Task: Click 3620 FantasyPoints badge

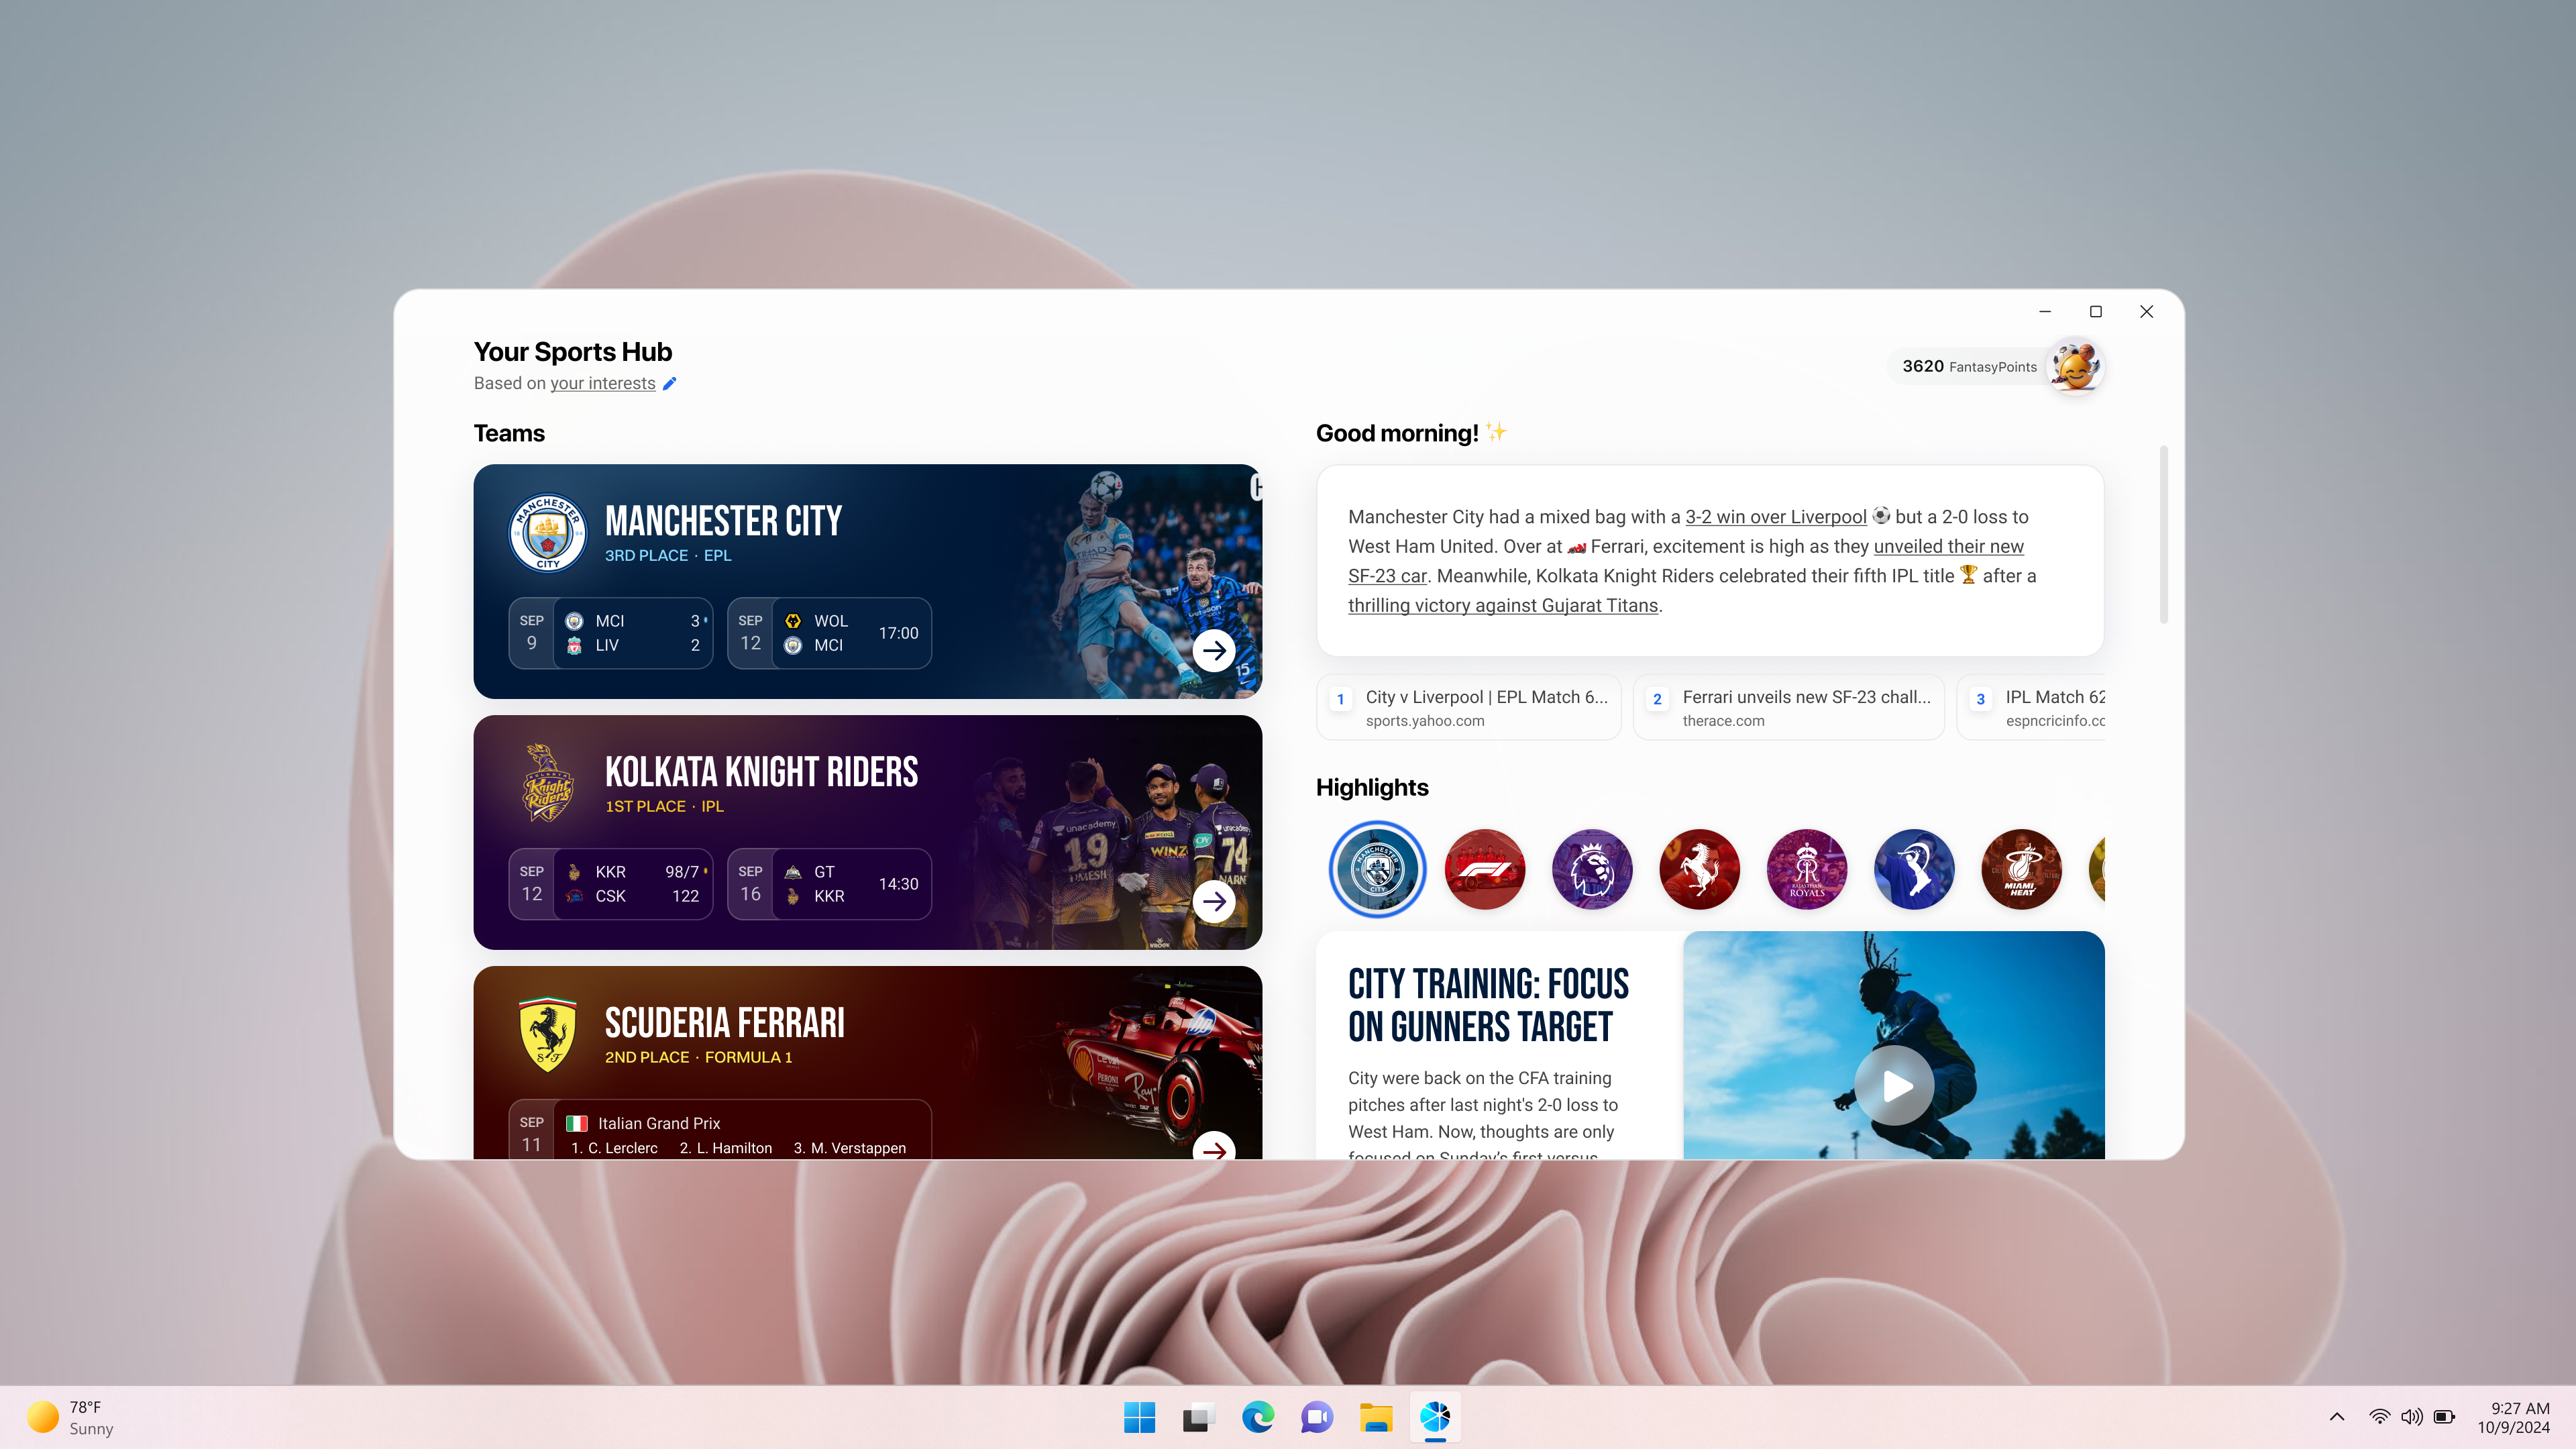Action: click(x=1969, y=367)
